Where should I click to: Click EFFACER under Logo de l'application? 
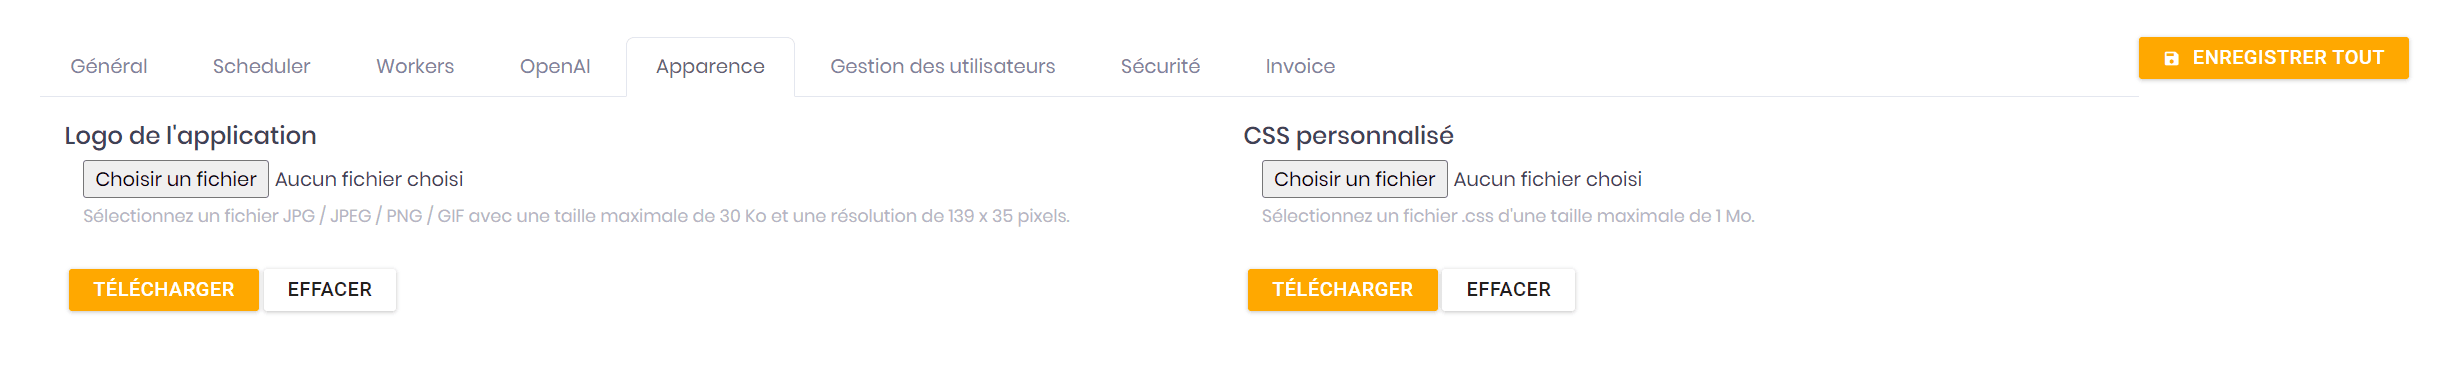(330, 290)
